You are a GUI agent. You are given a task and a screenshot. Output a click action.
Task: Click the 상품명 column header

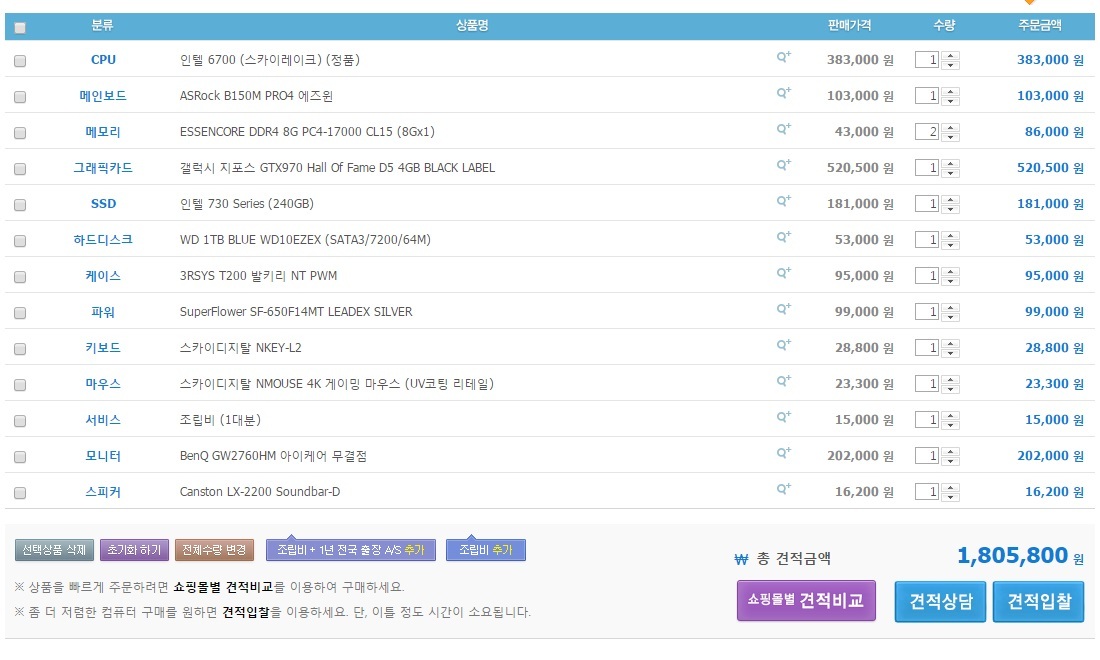(x=472, y=26)
